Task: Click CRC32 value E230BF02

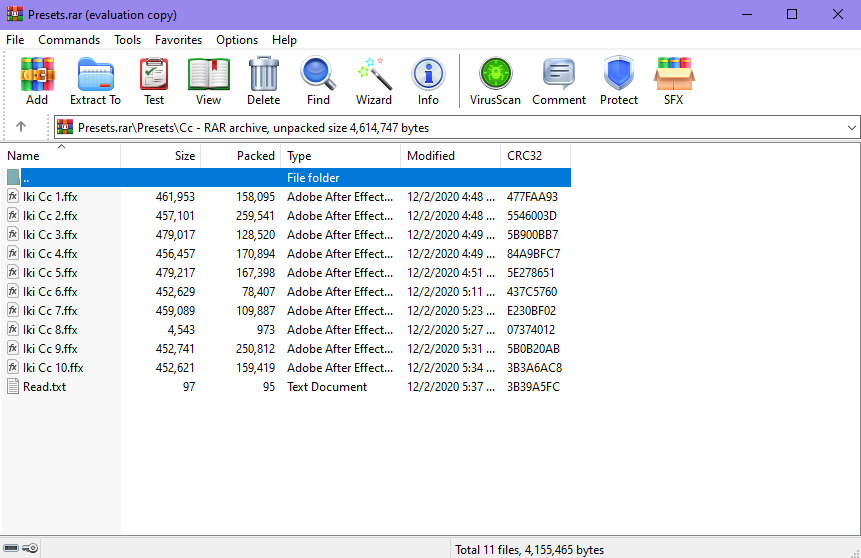Action: (x=531, y=310)
